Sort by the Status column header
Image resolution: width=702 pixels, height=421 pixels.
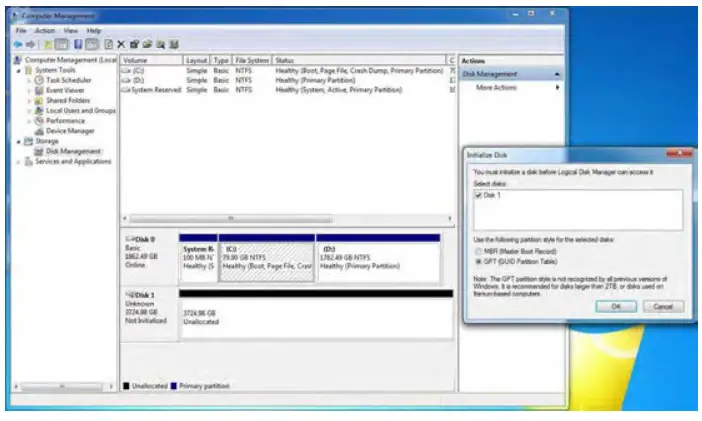tap(359, 60)
